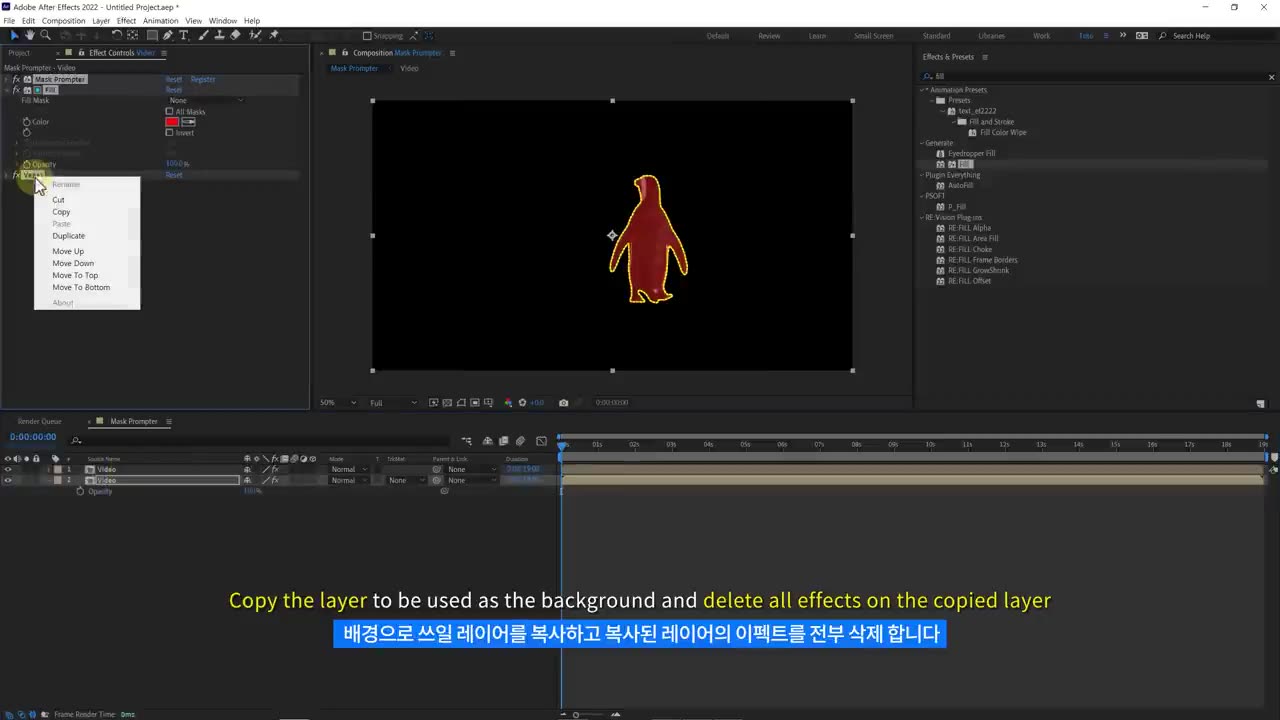Select the Puppet Pin tool

pyautogui.click(x=273, y=35)
